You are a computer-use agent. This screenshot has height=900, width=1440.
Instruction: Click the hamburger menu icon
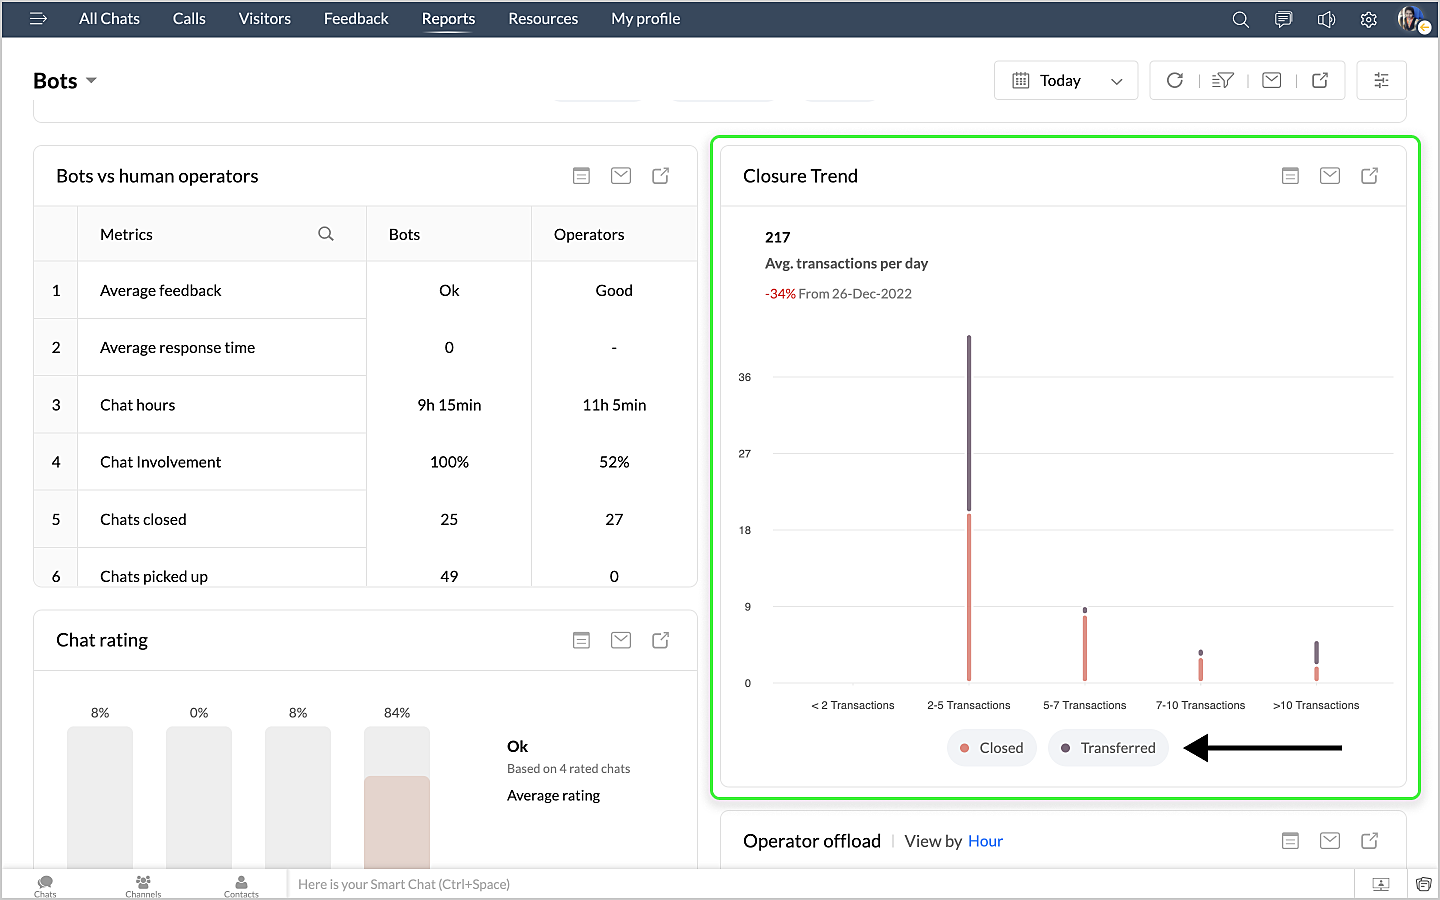click(38, 19)
